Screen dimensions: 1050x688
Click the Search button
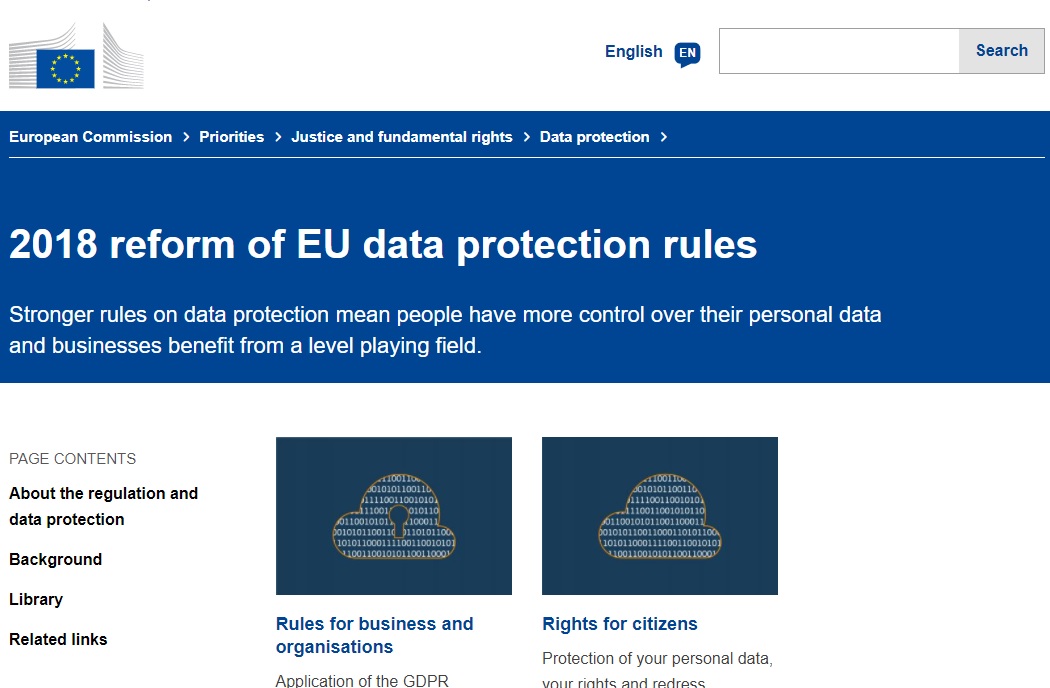click(1001, 51)
